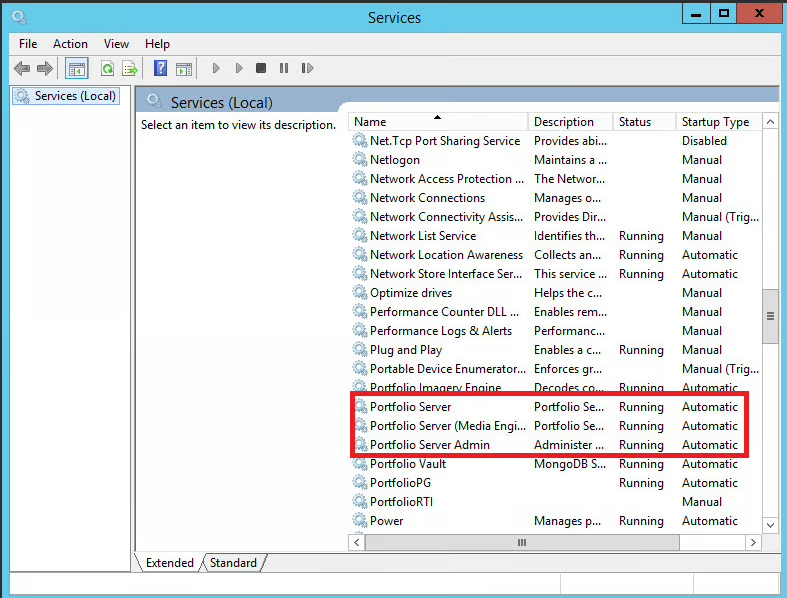Click the Pause Service icon
Viewport: 787px width, 598px height.
point(284,68)
